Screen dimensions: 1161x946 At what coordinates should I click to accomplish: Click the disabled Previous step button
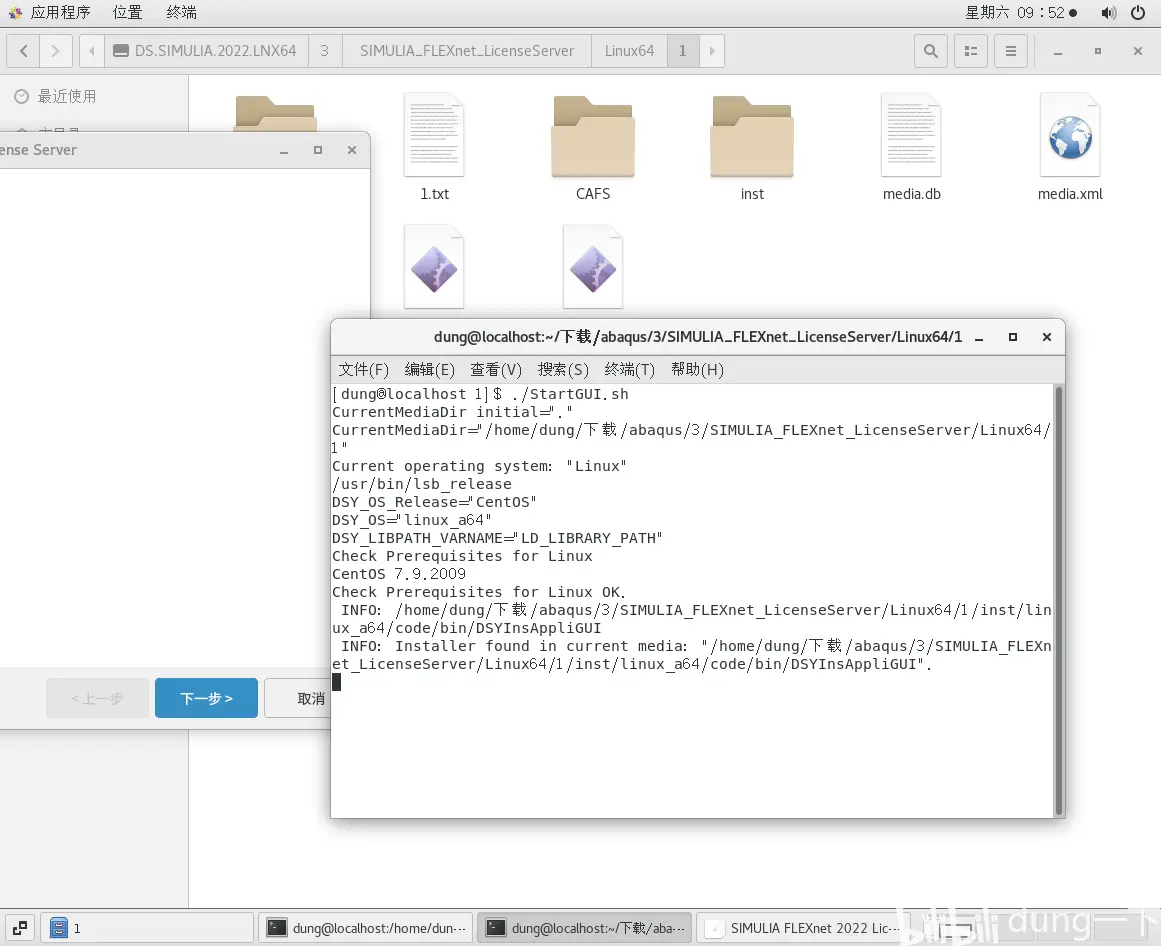pos(97,698)
